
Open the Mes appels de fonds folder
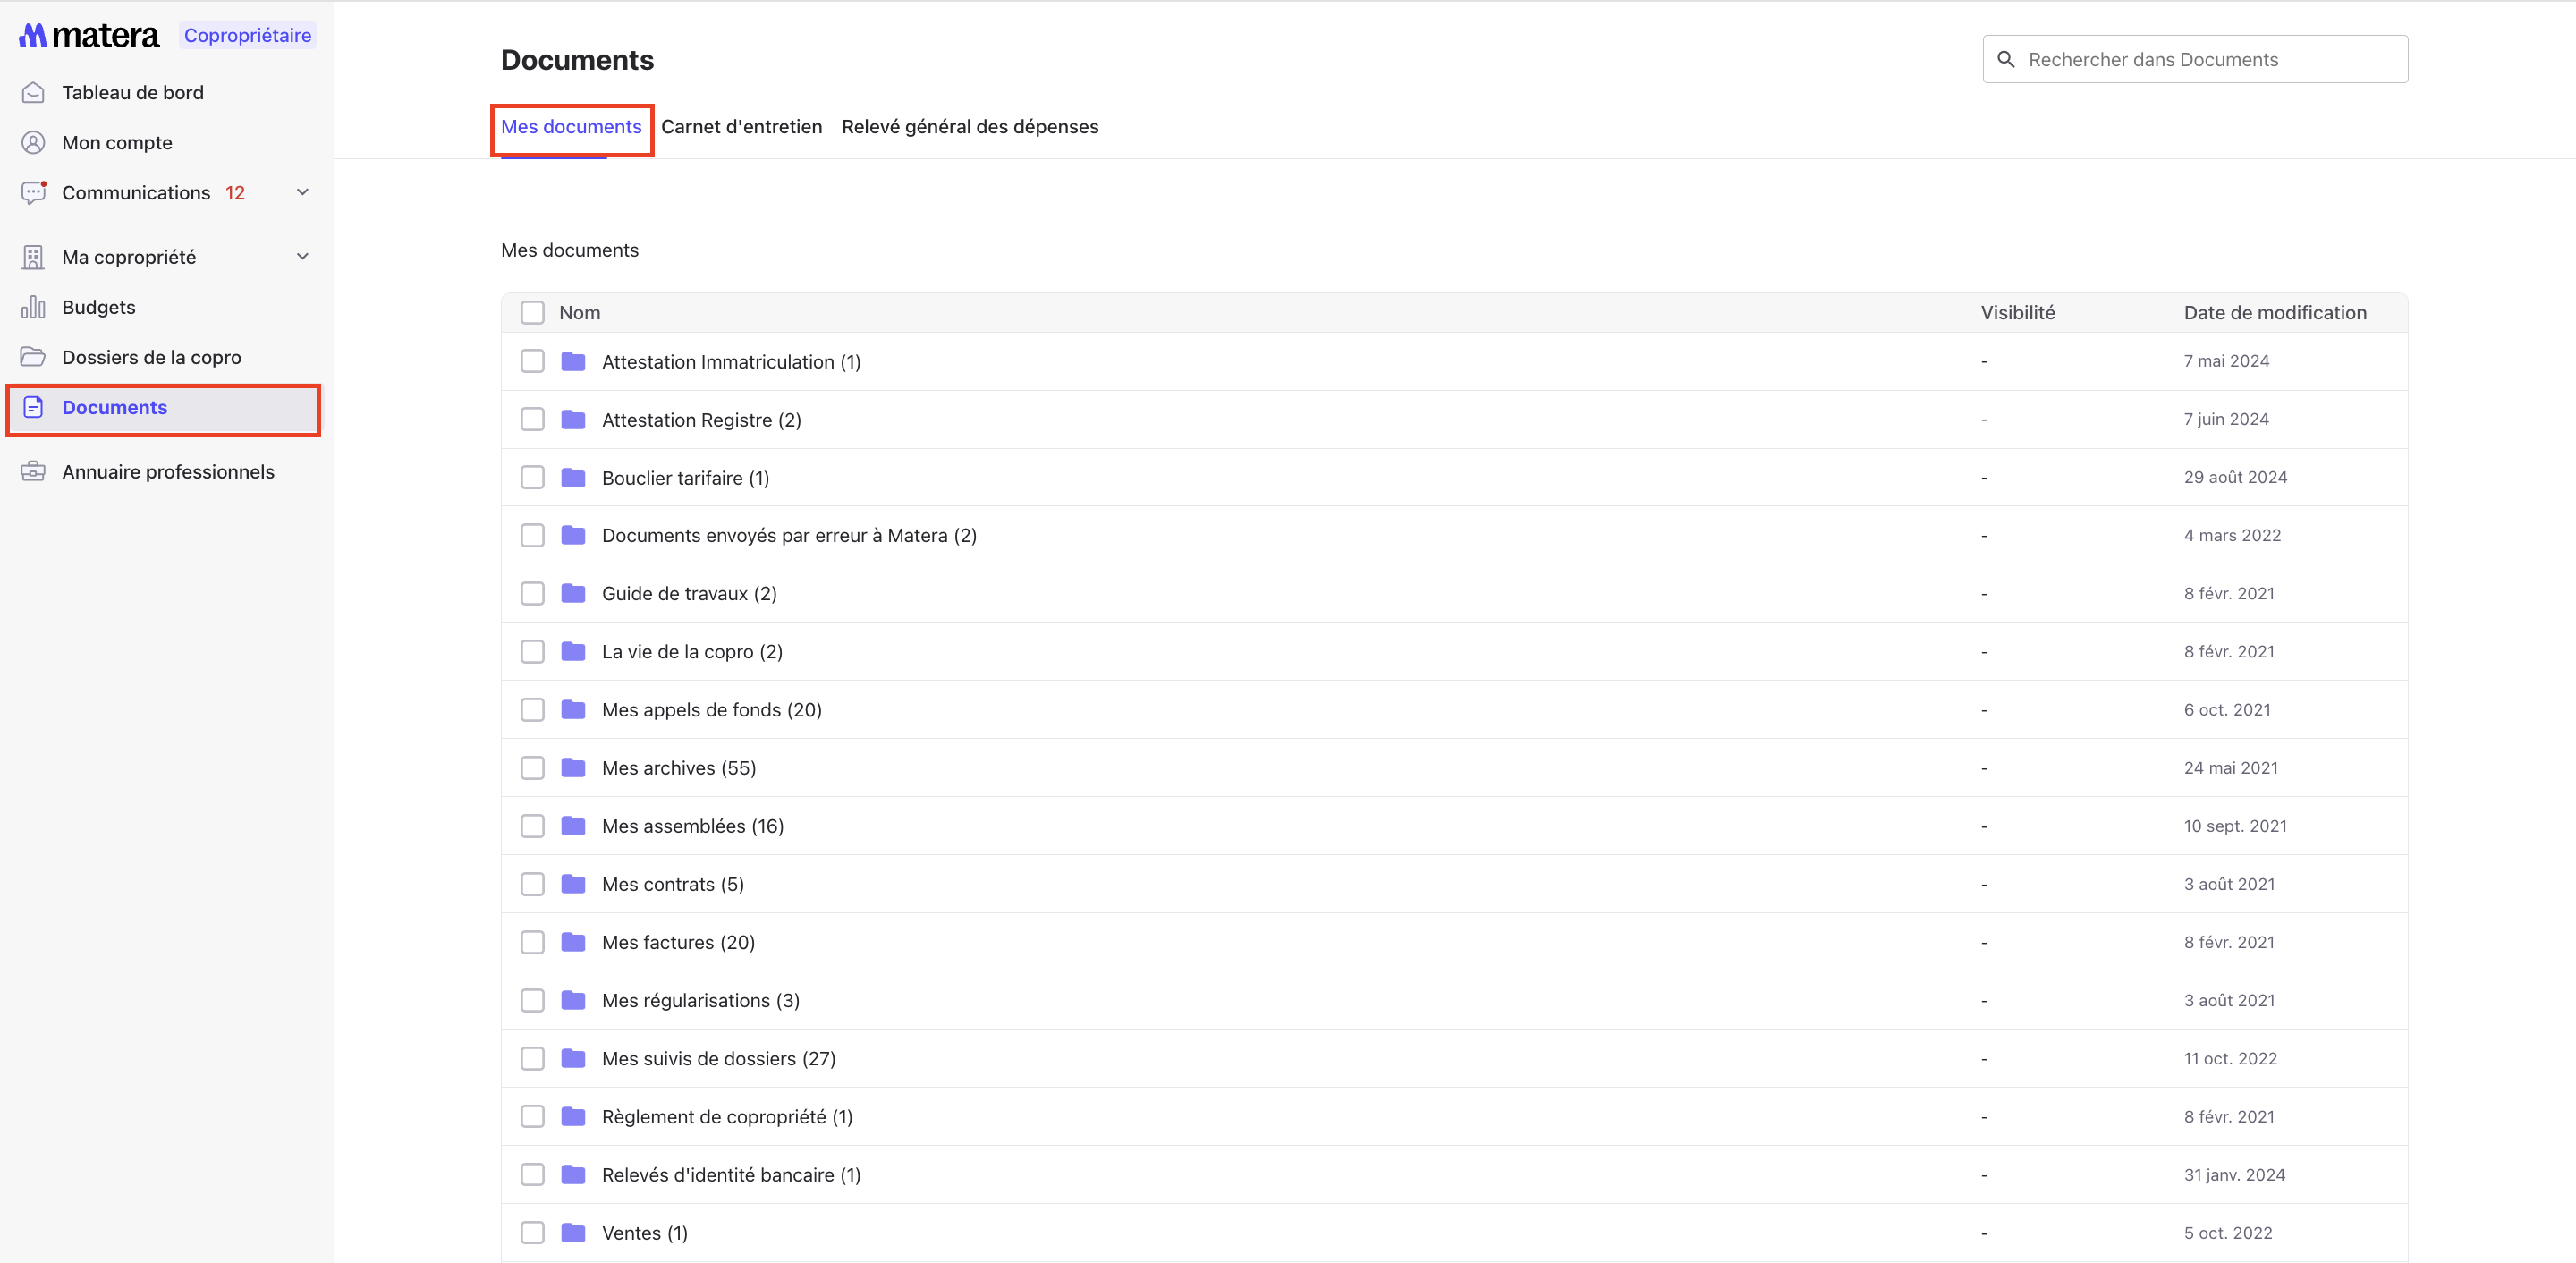(711, 710)
